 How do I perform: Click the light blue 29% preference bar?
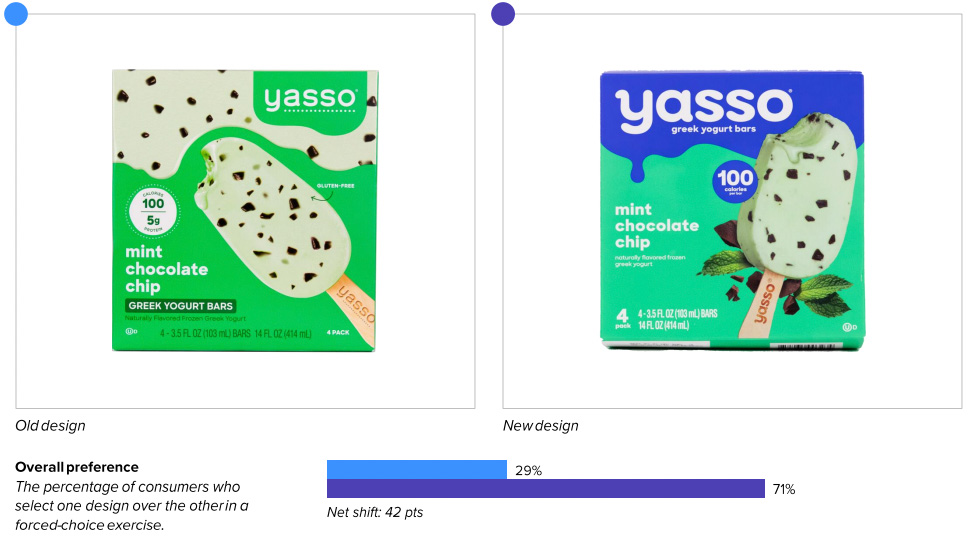[417, 469]
